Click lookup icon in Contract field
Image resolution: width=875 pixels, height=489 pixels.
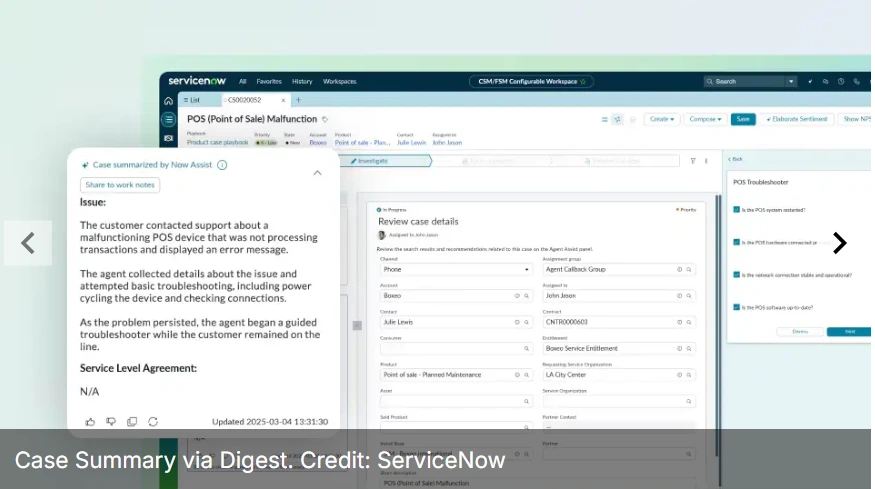coord(689,322)
